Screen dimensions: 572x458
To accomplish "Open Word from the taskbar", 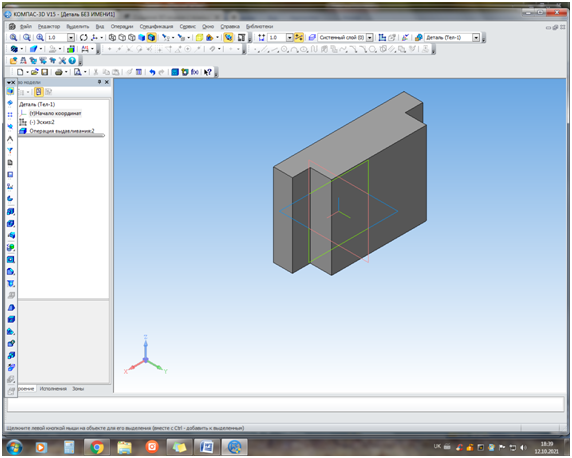I will pyautogui.click(x=207, y=447).
